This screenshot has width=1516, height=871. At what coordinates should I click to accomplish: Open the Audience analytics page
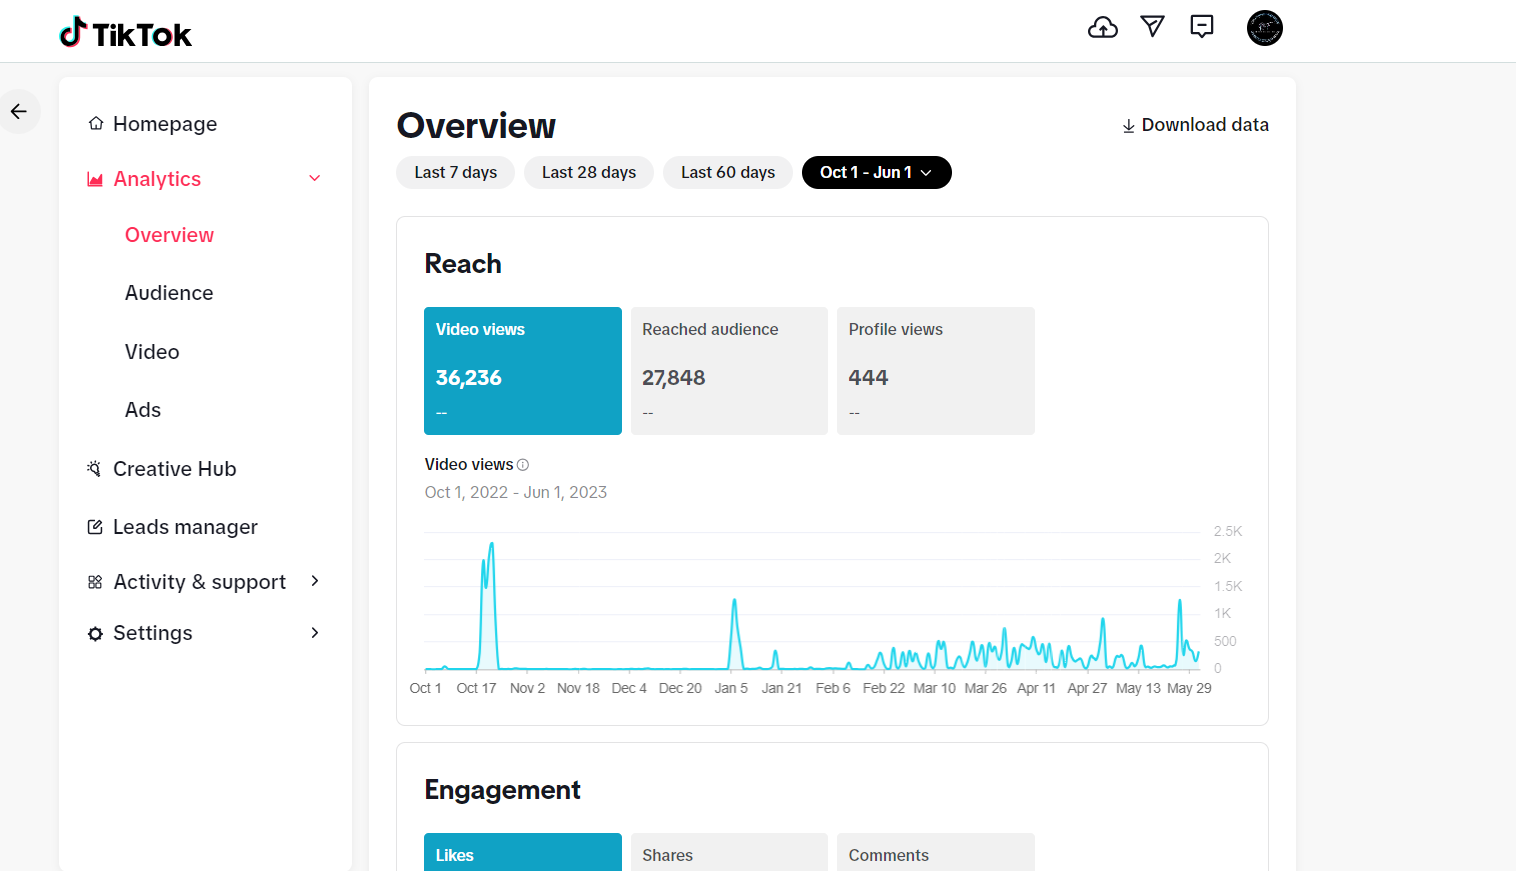[x=169, y=293]
